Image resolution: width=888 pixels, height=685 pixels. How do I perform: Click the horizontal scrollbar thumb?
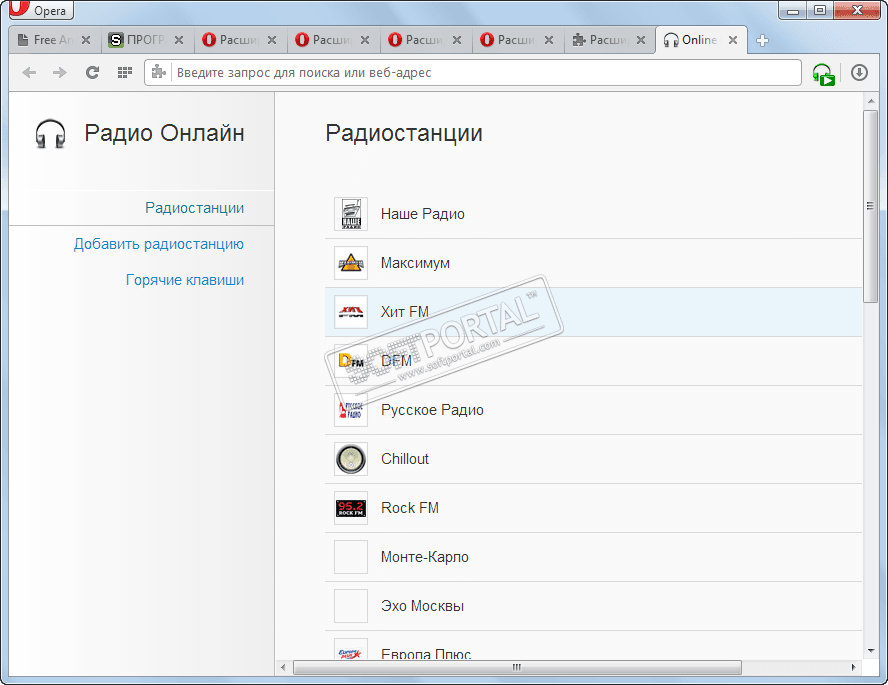click(x=517, y=667)
